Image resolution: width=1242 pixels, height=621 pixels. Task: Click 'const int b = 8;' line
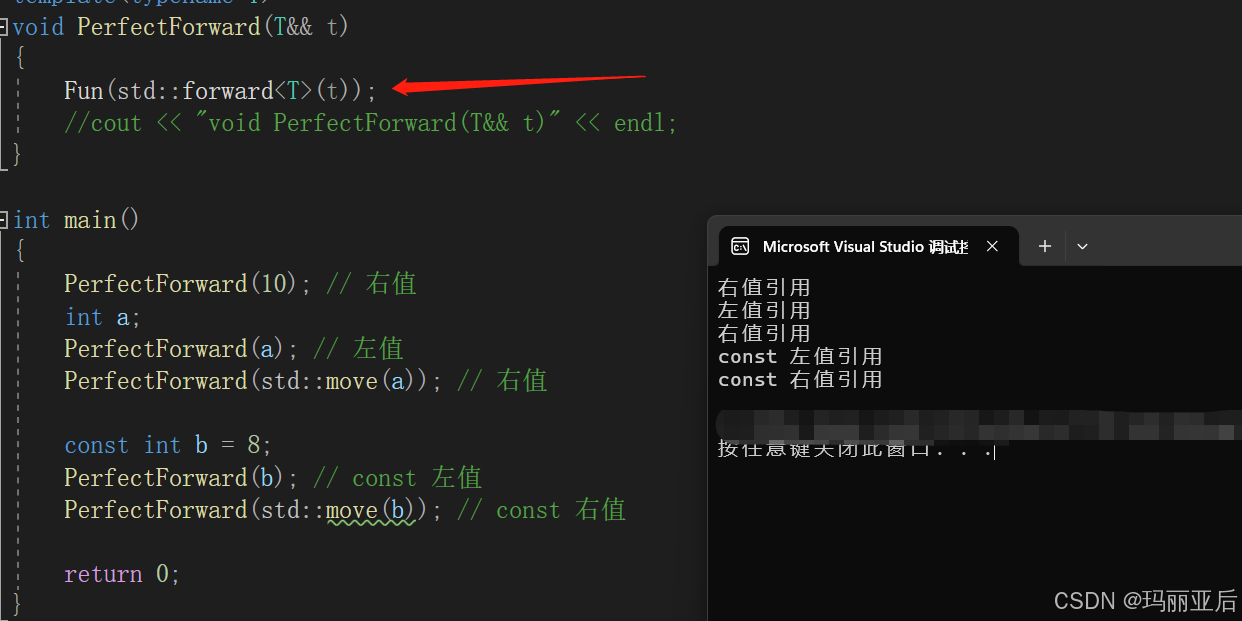168,445
